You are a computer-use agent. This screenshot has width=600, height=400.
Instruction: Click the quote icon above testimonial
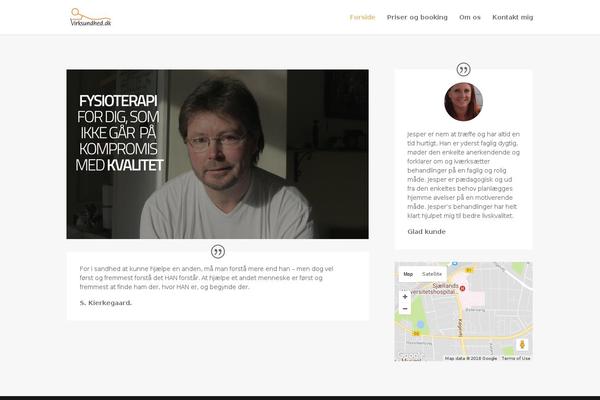pos(463,70)
